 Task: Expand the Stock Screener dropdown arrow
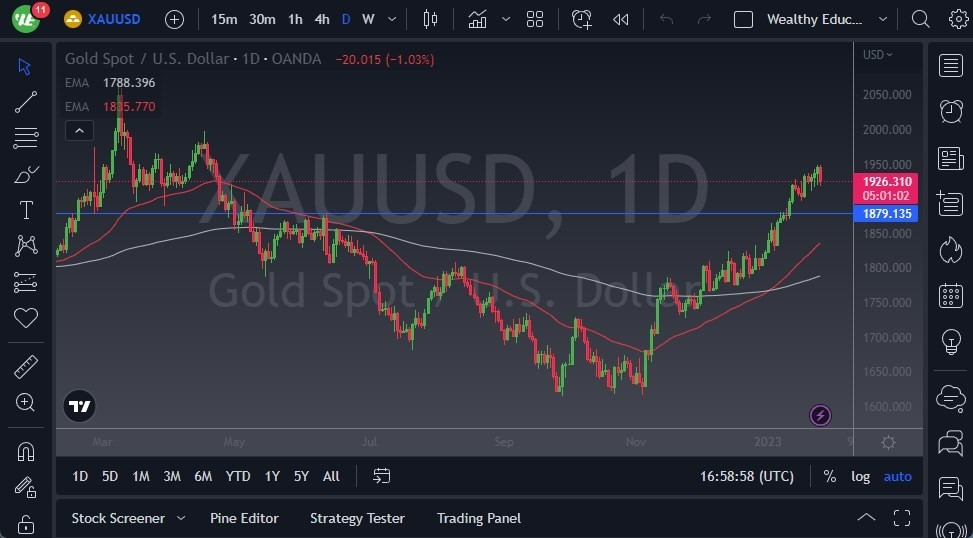181,518
